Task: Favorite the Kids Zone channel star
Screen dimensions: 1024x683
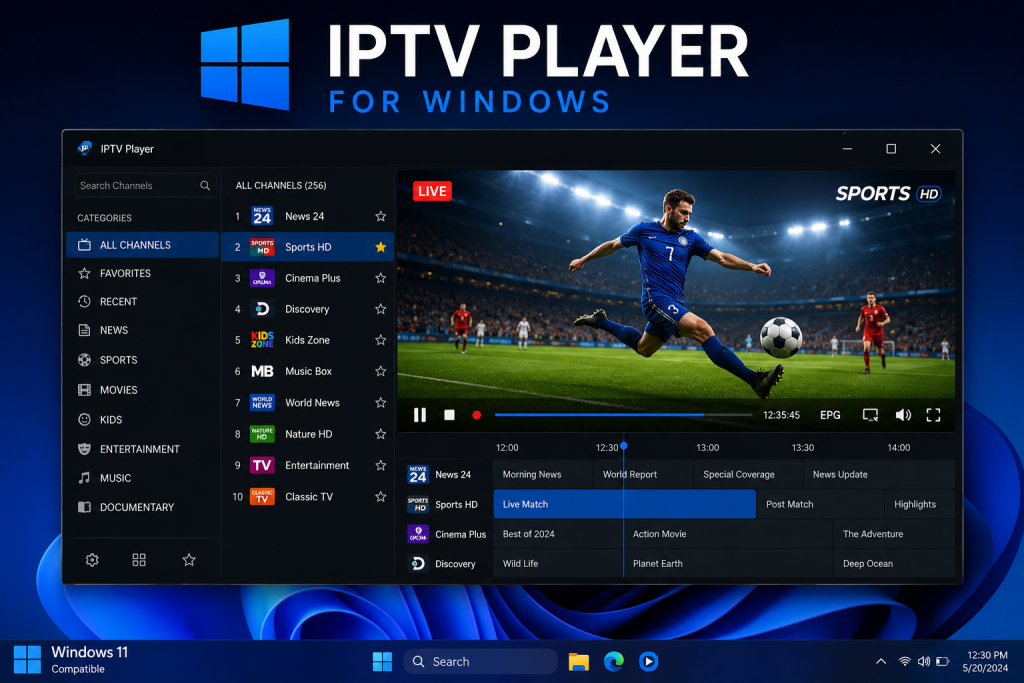Action: [x=381, y=340]
